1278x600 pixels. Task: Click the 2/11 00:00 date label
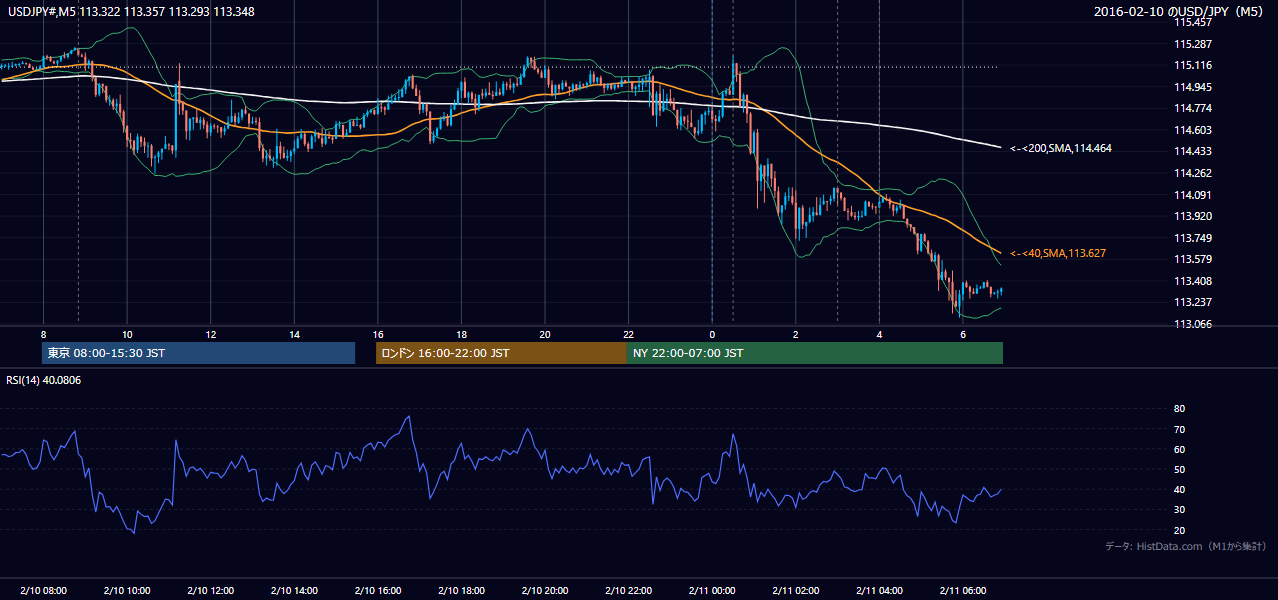click(x=712, y=591)
